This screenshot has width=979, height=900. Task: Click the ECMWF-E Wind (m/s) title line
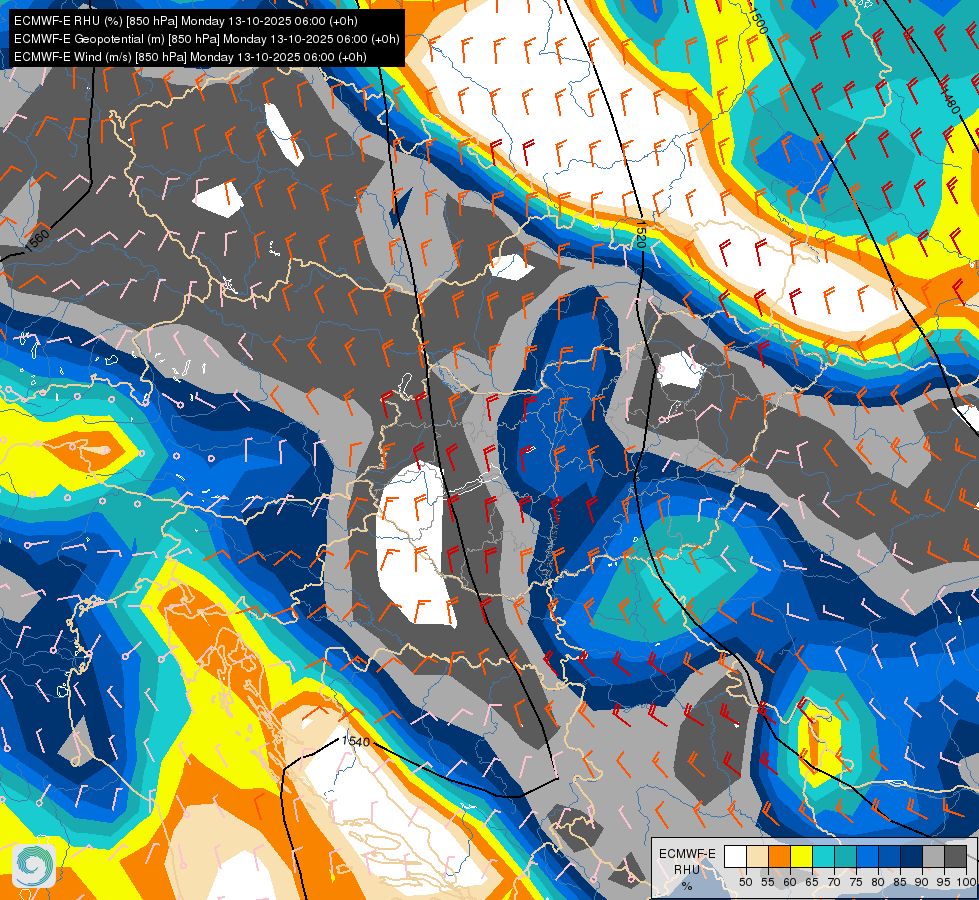pos(190,57)
